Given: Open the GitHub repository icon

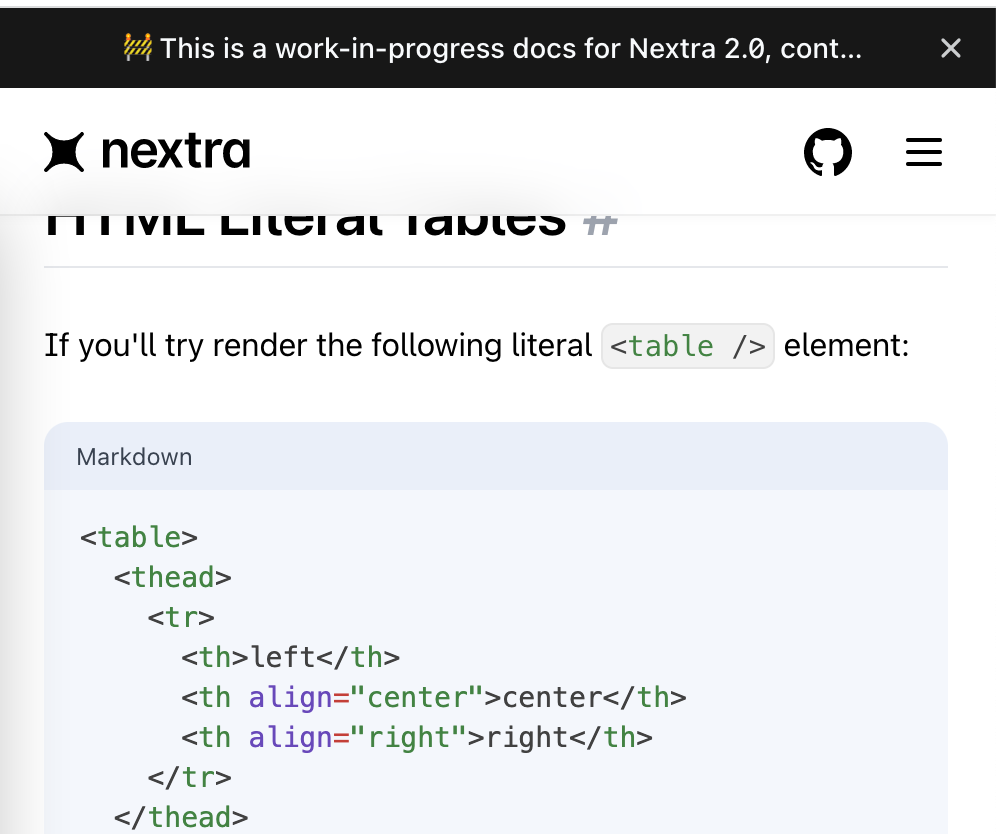Looking at the screenshot, I should [x=828, y=151].
